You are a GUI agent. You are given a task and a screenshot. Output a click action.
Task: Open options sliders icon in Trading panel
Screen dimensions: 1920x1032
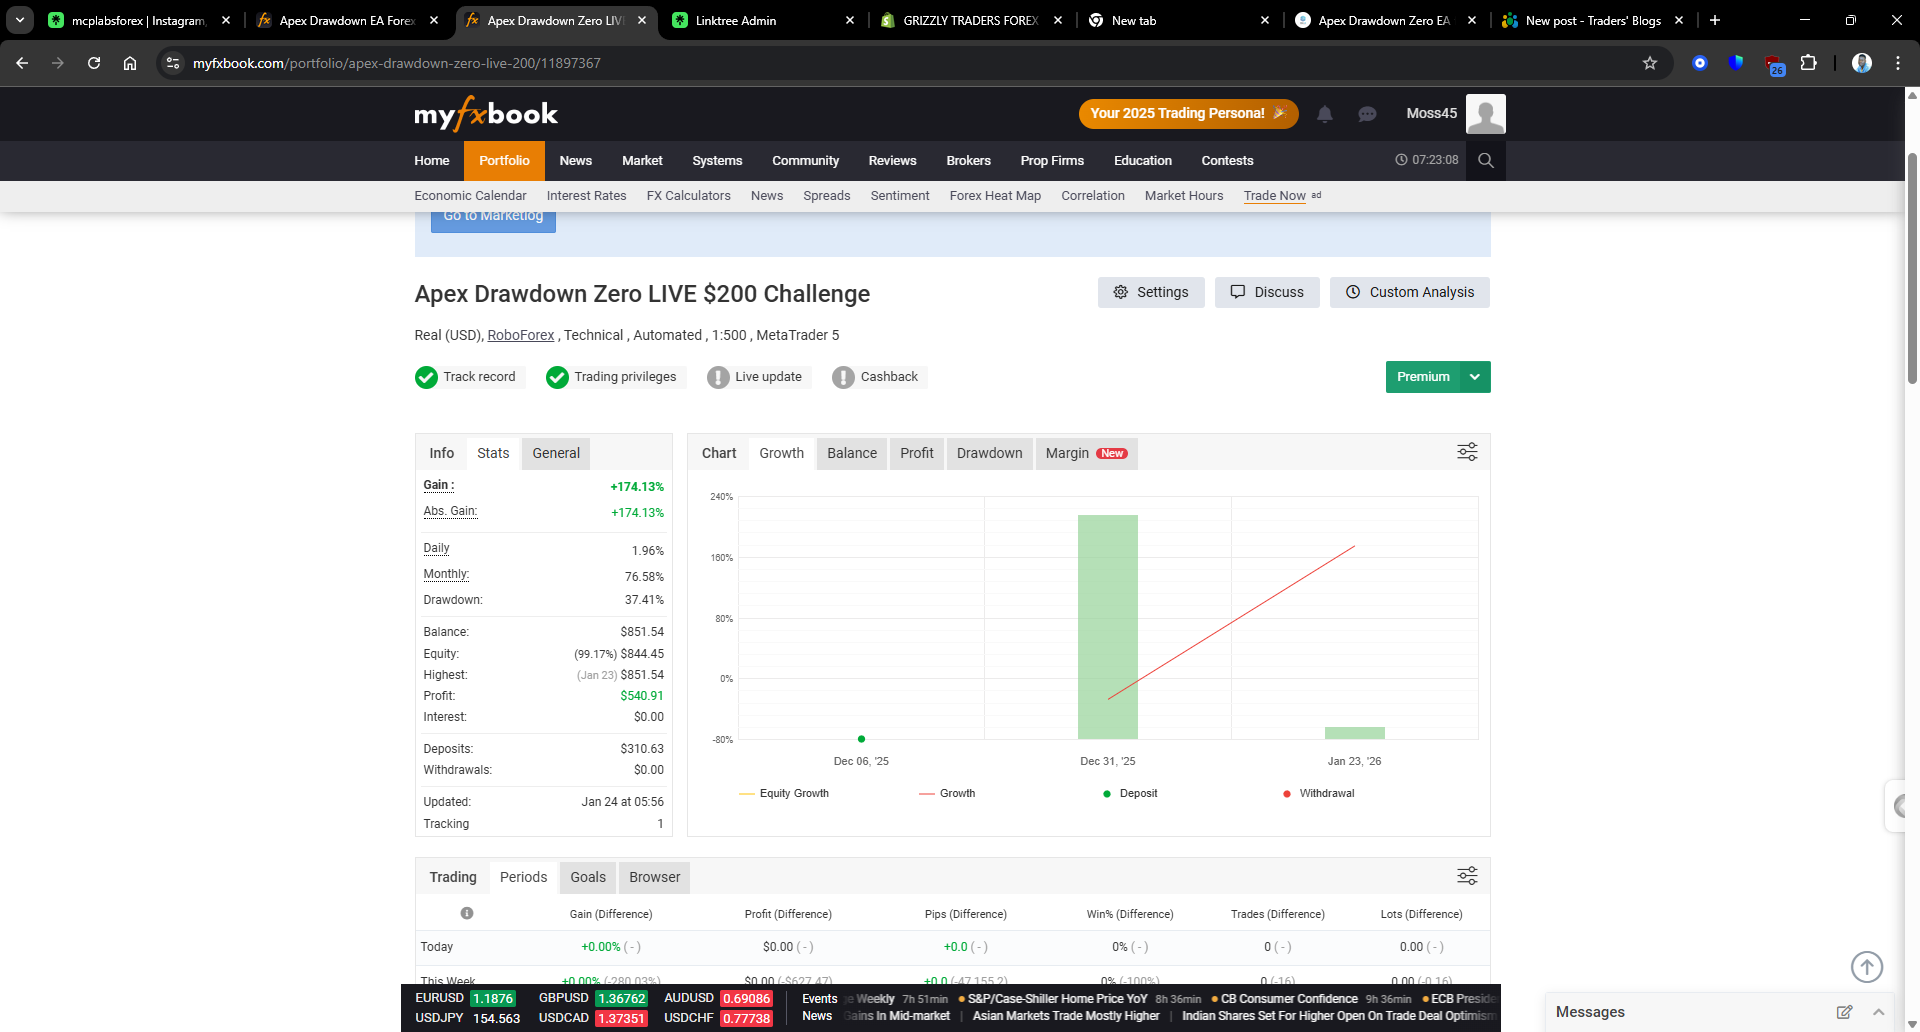pos(1467,876)
